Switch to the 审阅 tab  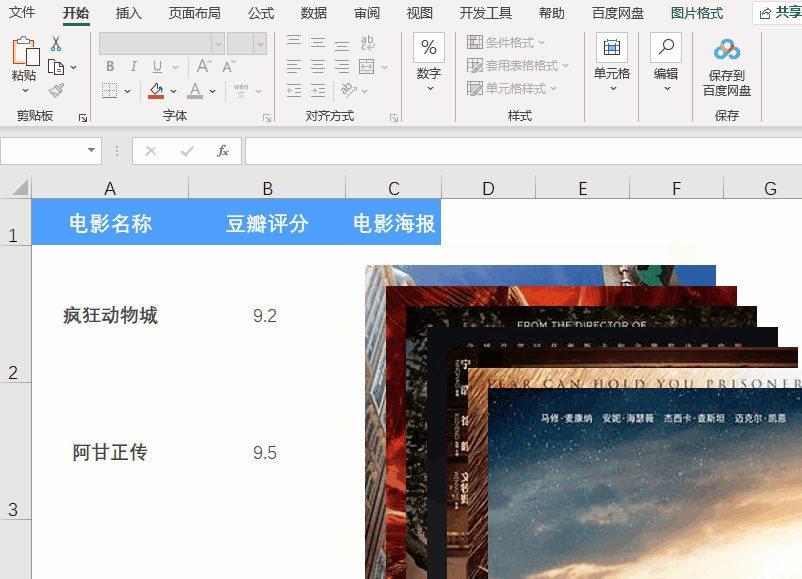tap(367, 13)
